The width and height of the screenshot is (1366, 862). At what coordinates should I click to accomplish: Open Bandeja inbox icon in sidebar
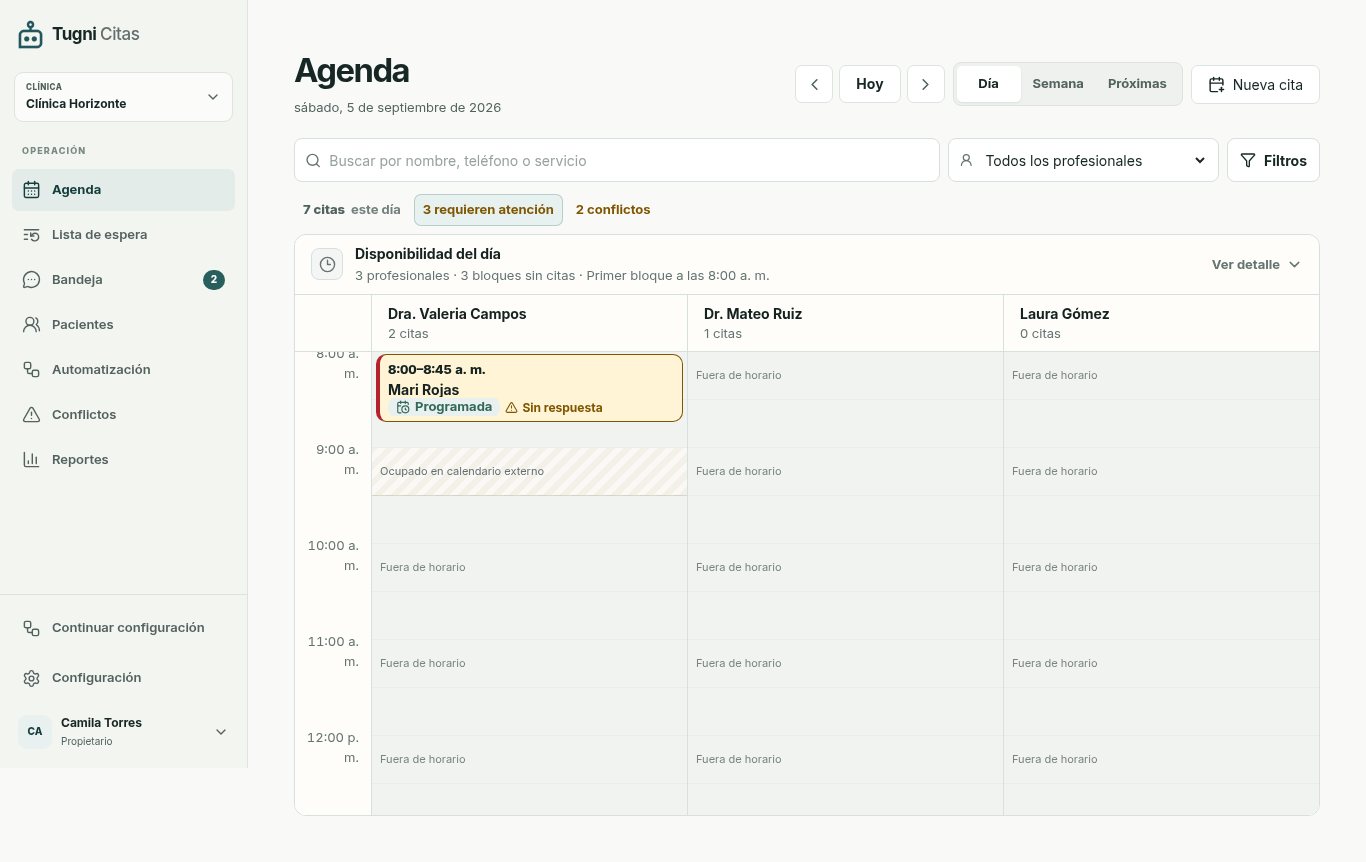click(31, 280)
